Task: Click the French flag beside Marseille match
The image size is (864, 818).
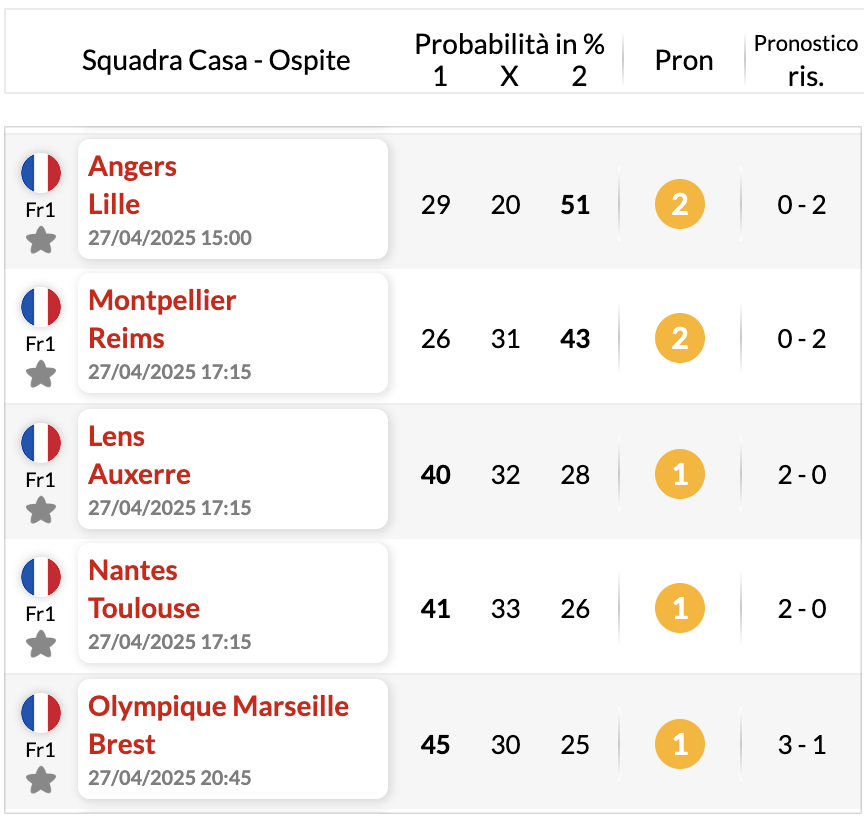Action: pos(41,712)
